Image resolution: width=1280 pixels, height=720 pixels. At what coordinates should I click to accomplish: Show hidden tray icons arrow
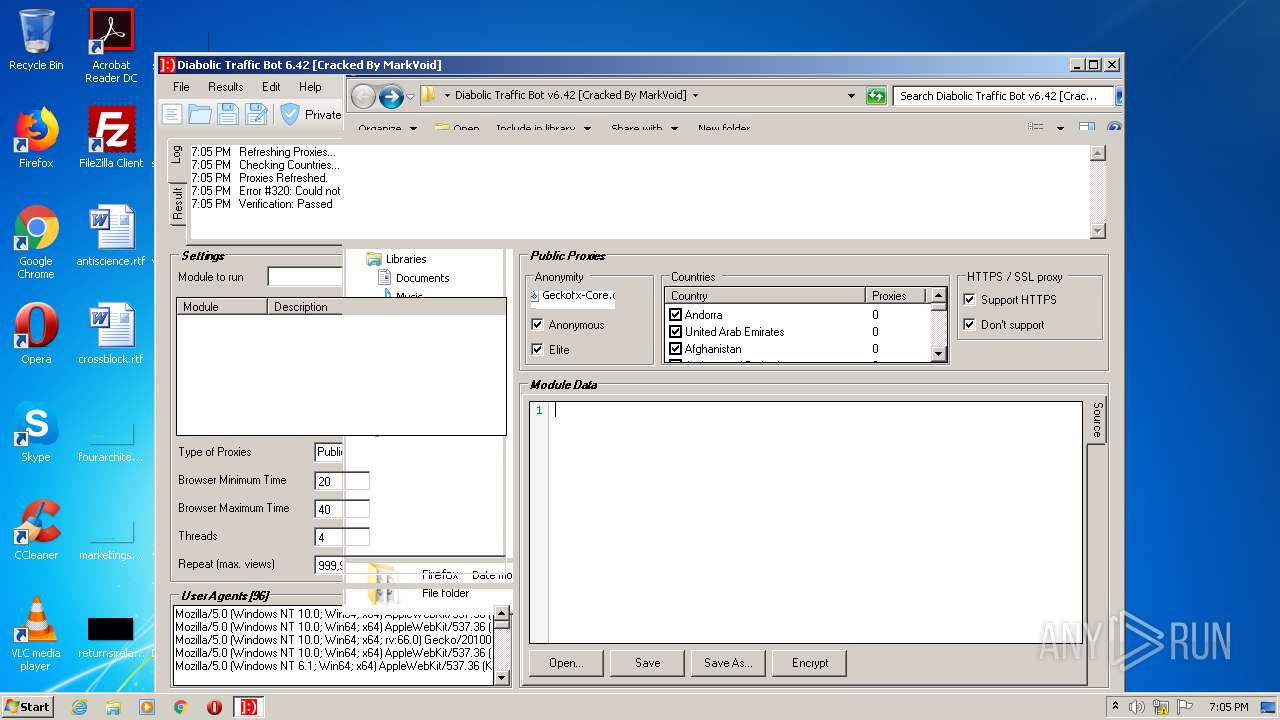[1116, 707]
